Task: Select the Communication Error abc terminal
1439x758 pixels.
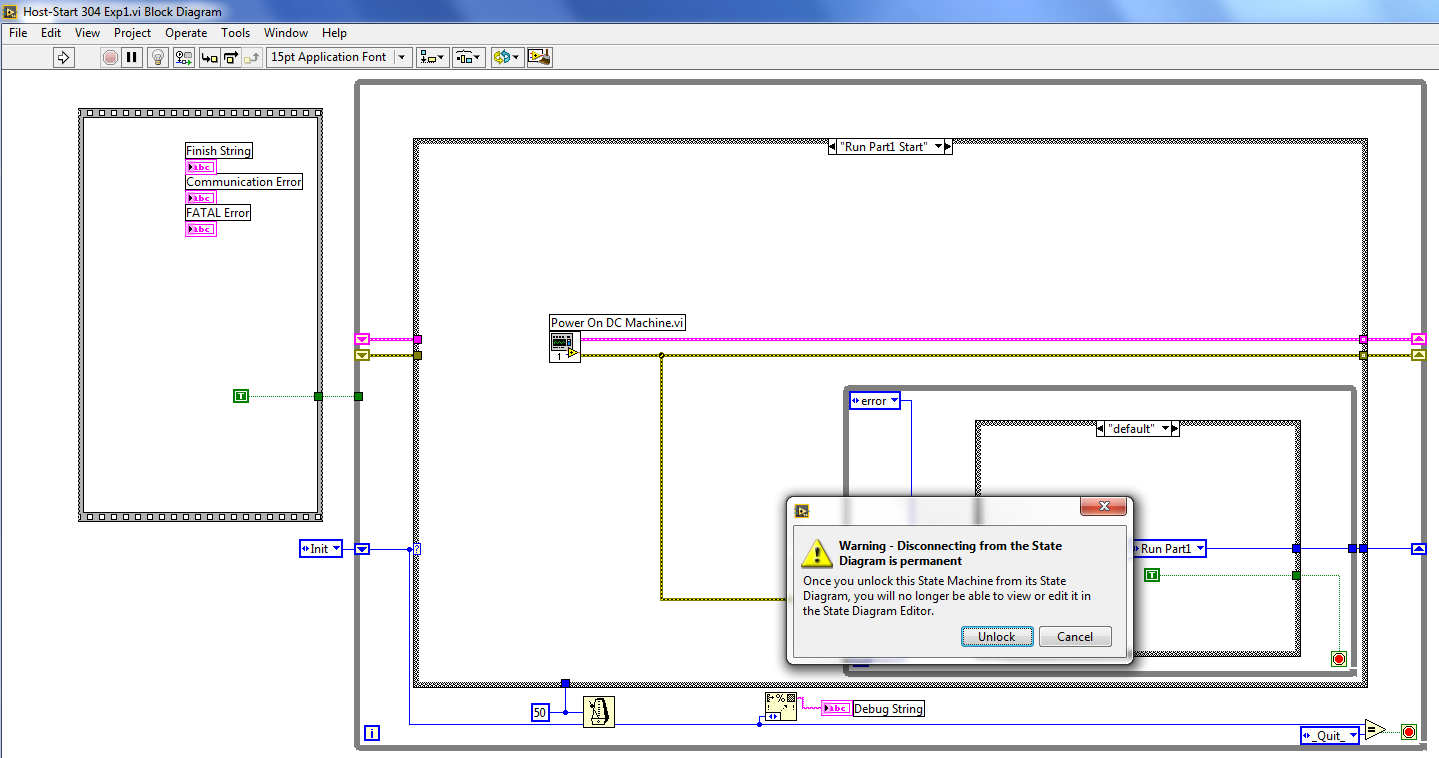Action: click(x=201, y=198)
